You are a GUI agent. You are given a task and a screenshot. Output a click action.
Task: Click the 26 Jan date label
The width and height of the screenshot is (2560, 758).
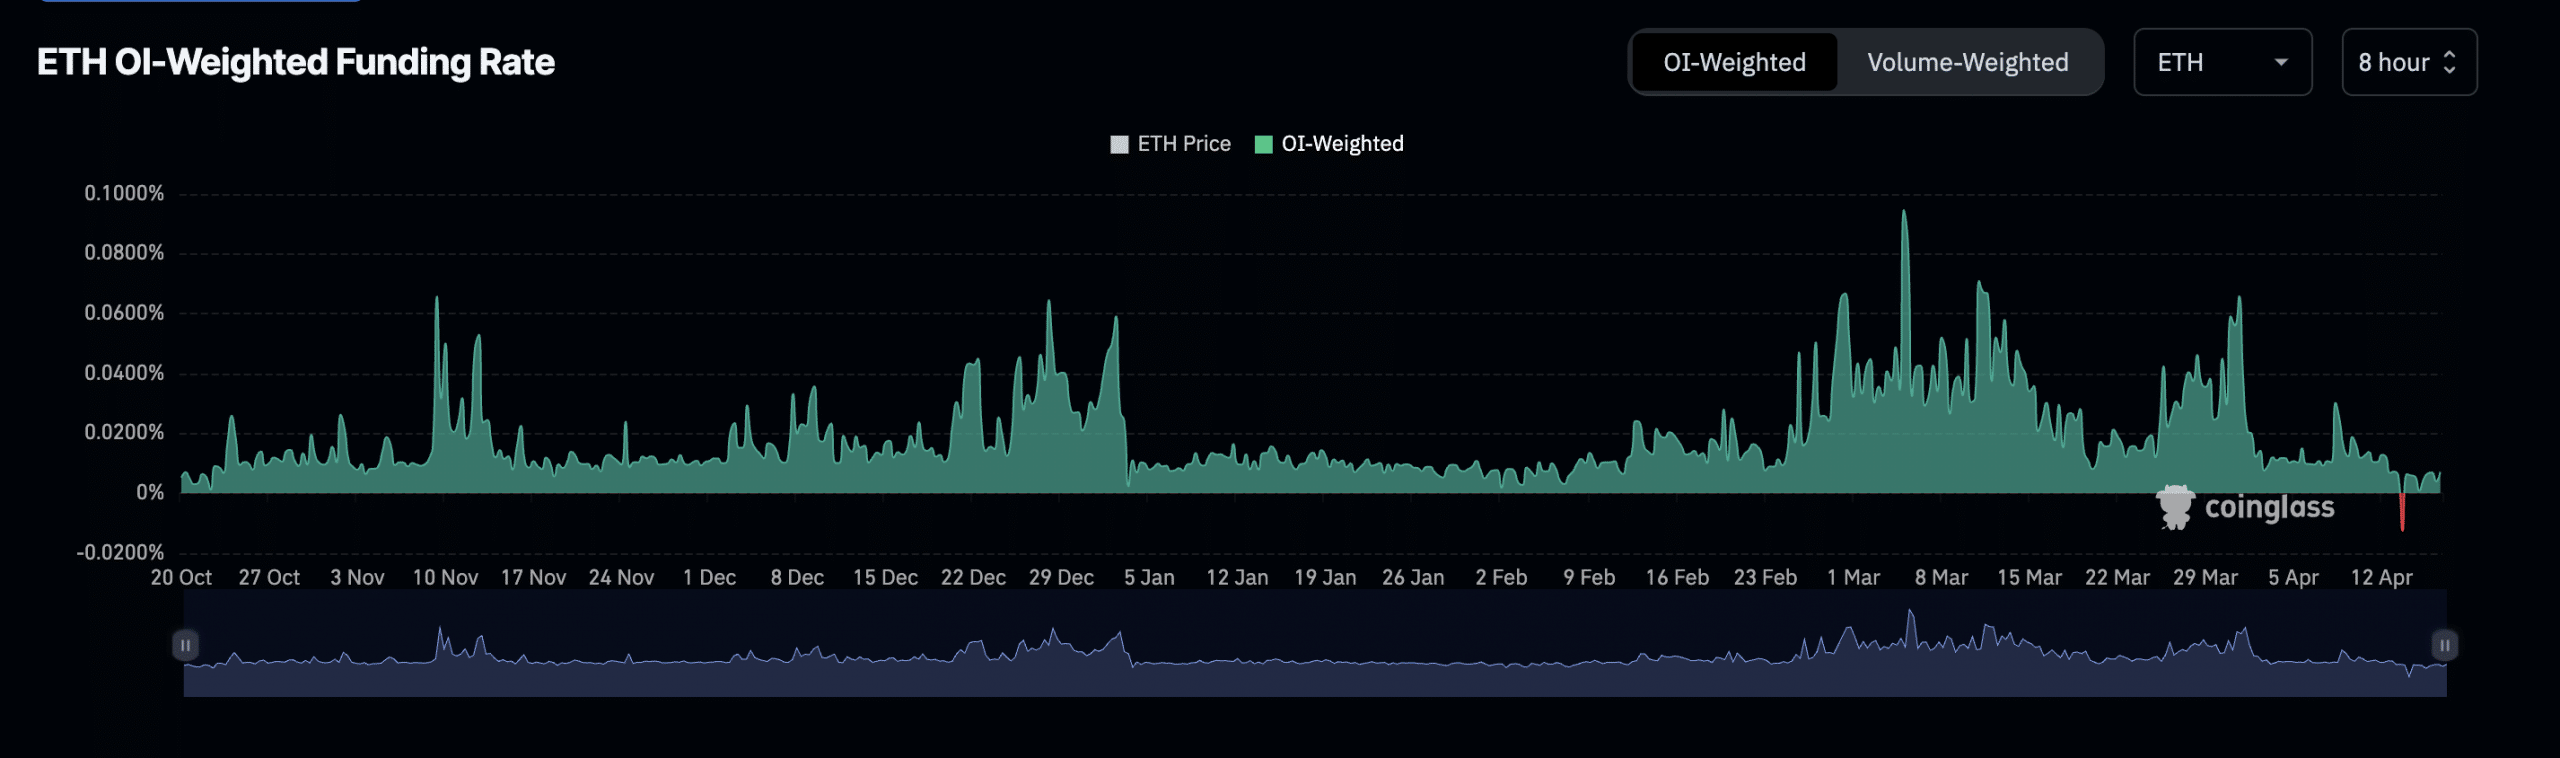tap(1413, 578)
